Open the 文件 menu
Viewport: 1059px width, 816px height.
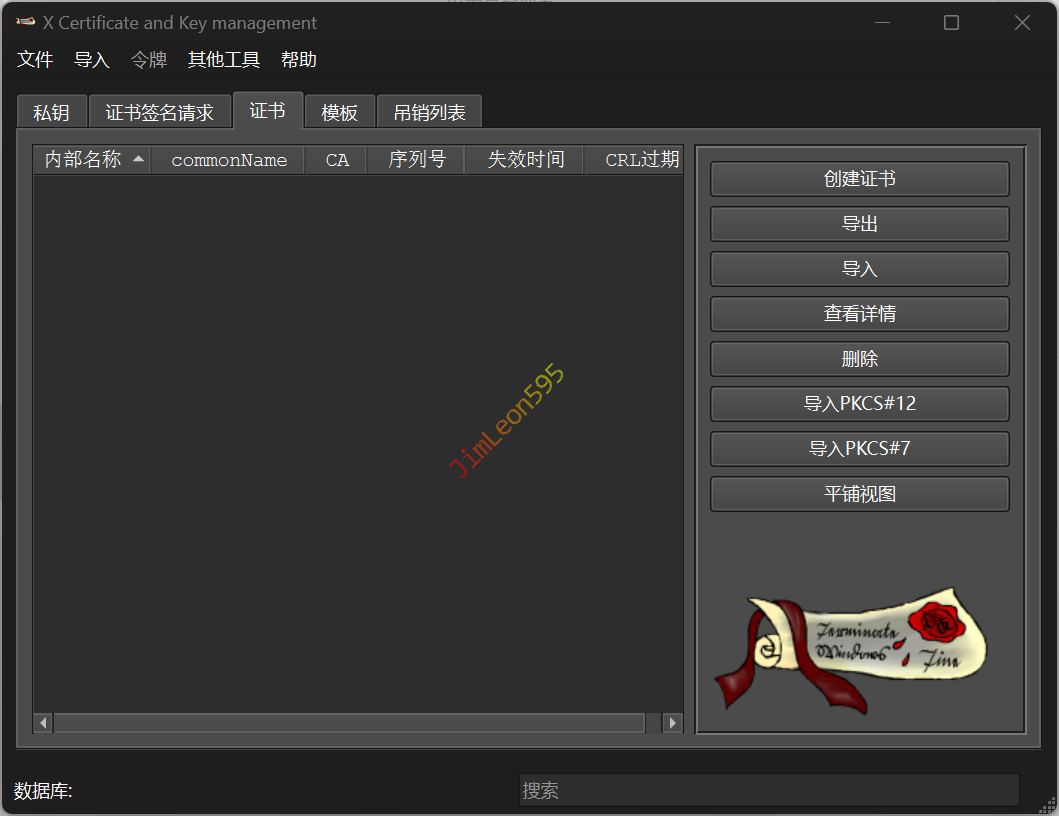35,60
